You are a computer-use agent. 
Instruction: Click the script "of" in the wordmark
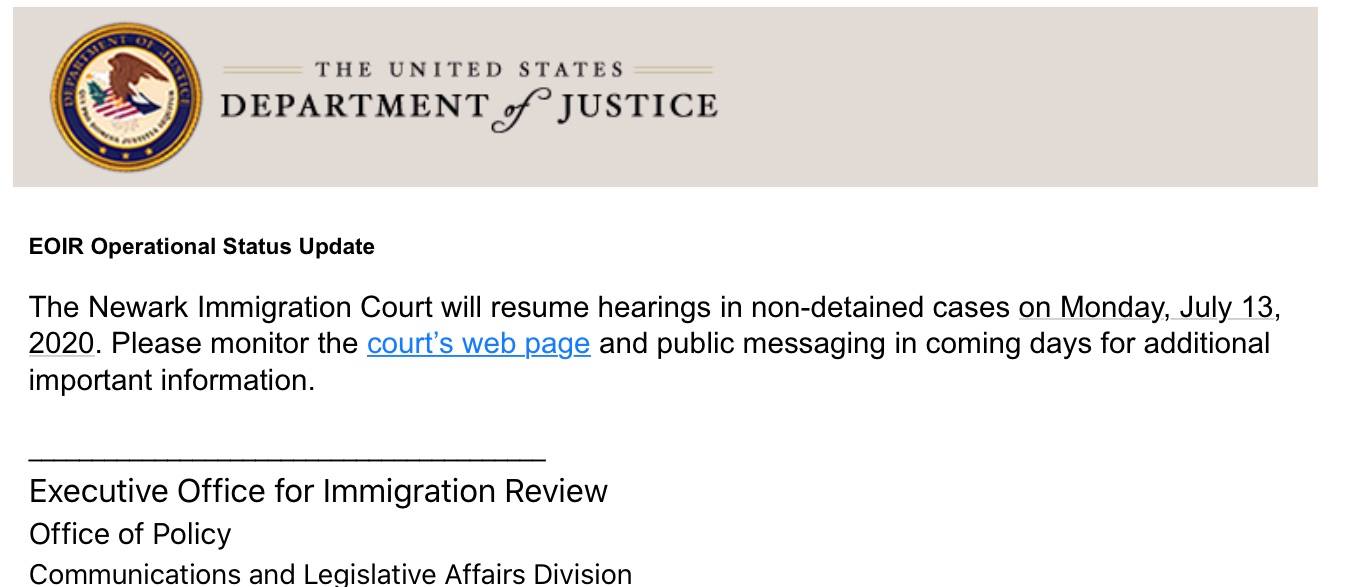click(521, 112)
